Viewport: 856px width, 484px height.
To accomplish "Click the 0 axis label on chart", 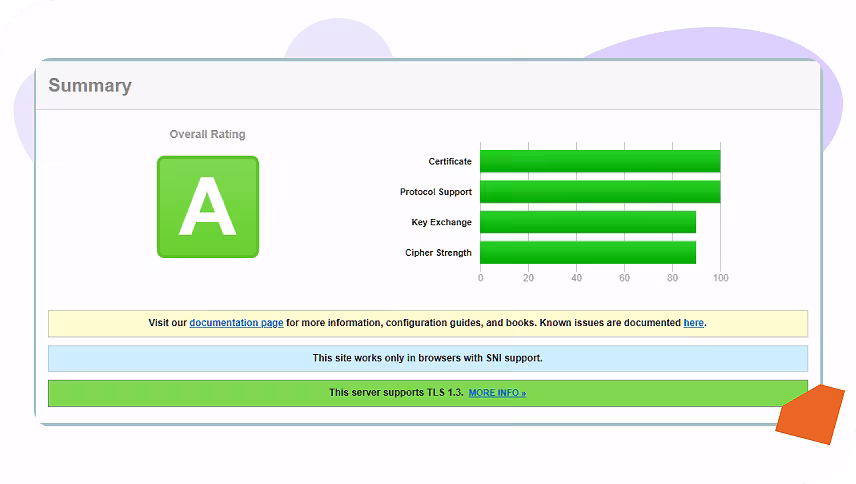I will [480, 278].
